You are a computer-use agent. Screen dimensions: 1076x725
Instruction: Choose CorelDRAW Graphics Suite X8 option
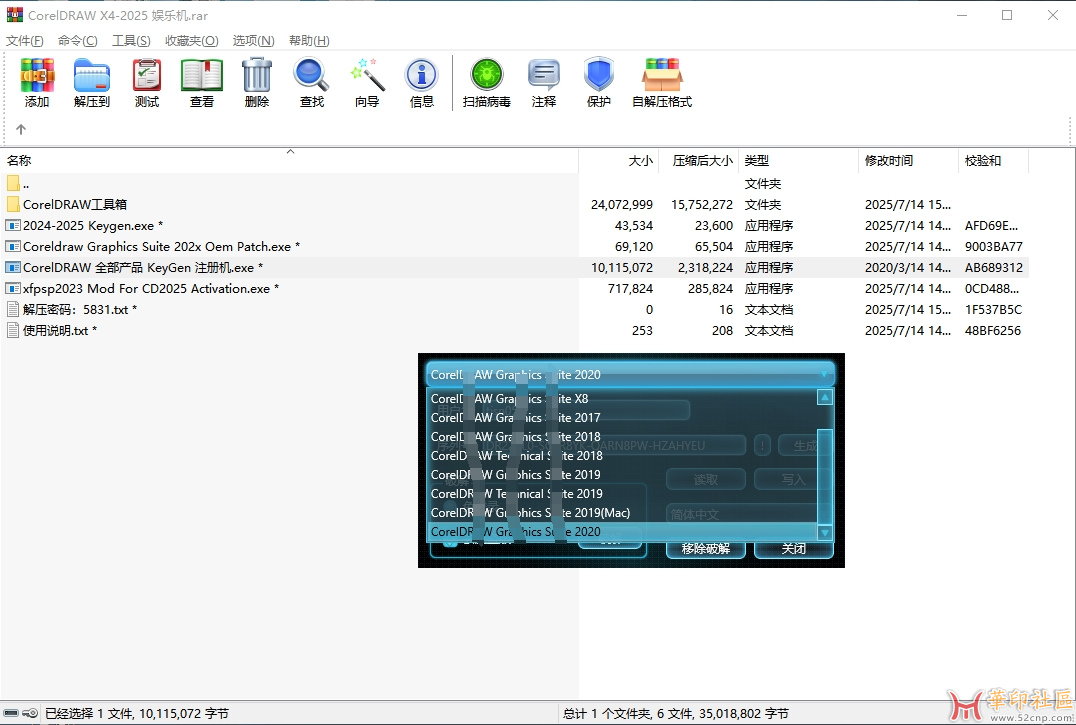click(x=621, y=399)
